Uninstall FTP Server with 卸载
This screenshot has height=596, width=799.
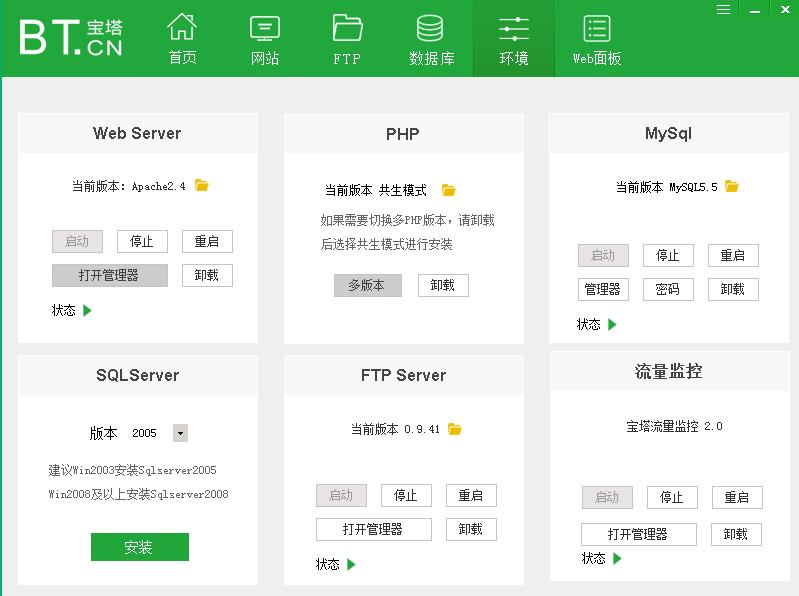tap(471, 530)
